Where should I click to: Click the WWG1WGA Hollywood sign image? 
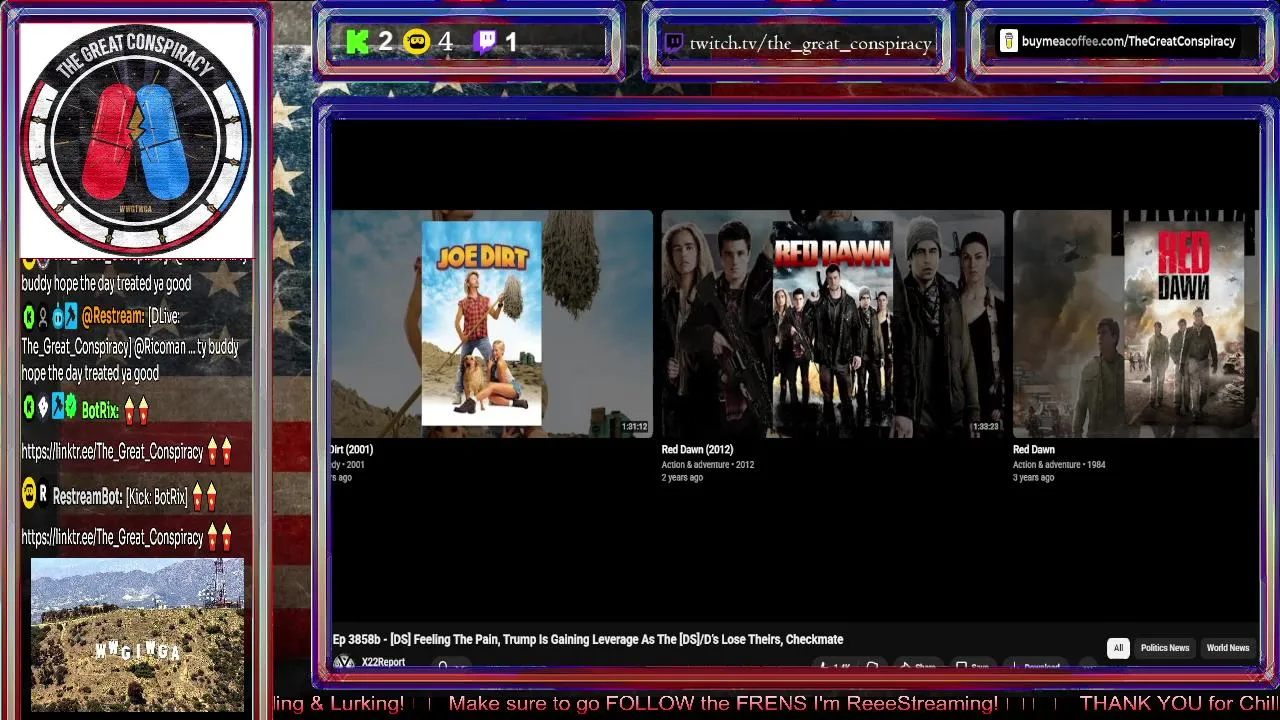point(137,634)
